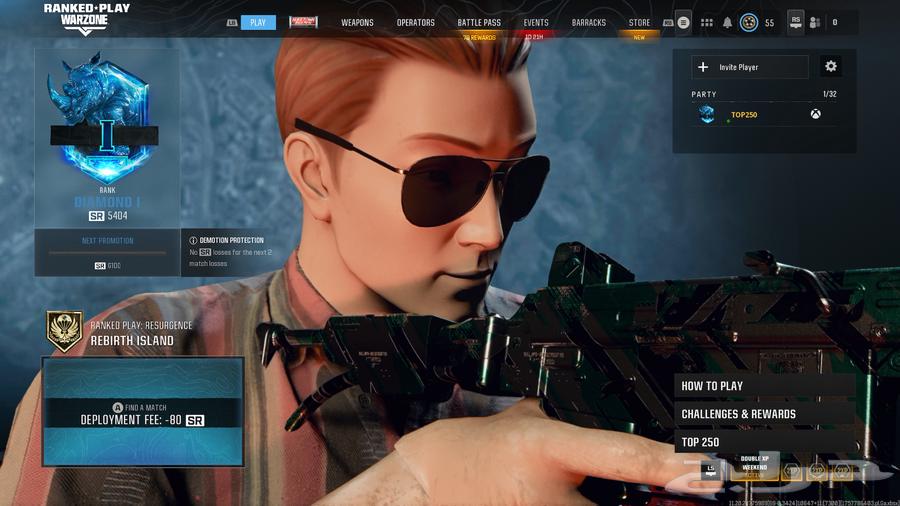The height and width of the screenshot is (506, 900).
Task: Select the TOP250 party member row
Action: click(764, 115)
